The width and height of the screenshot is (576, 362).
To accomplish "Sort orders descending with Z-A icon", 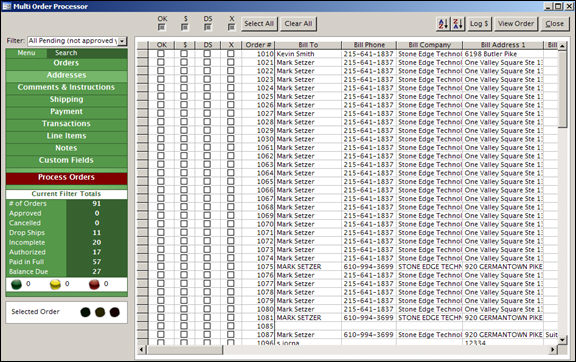I will 458,24.
